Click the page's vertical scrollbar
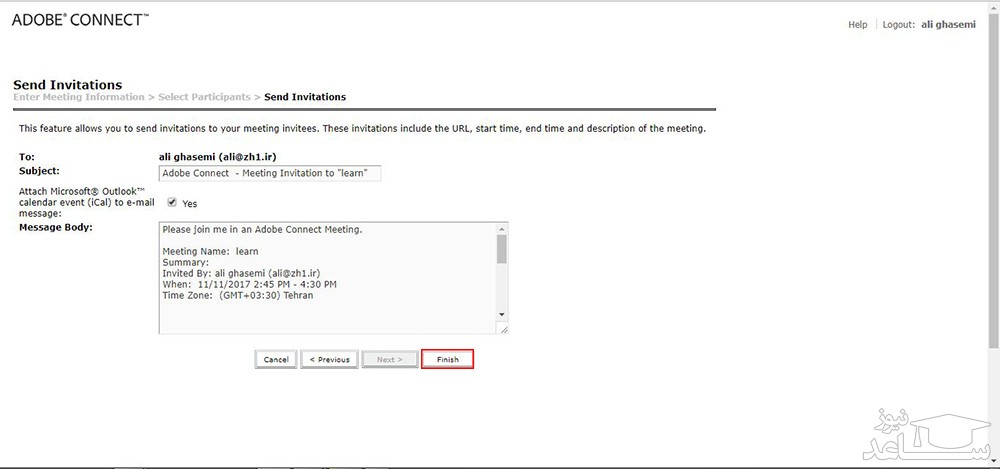This screenshot has width=1000, height=469. pyautogui.click(x=993, y=200)
